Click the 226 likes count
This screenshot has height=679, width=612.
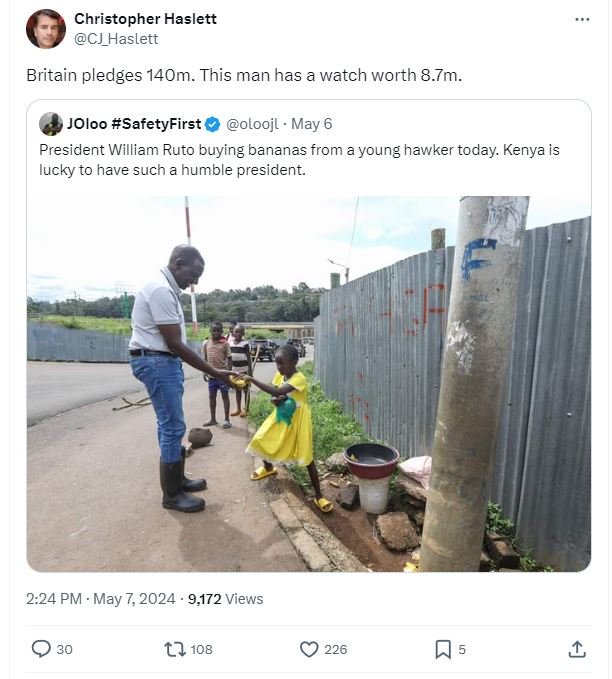[x=336, y=649]
